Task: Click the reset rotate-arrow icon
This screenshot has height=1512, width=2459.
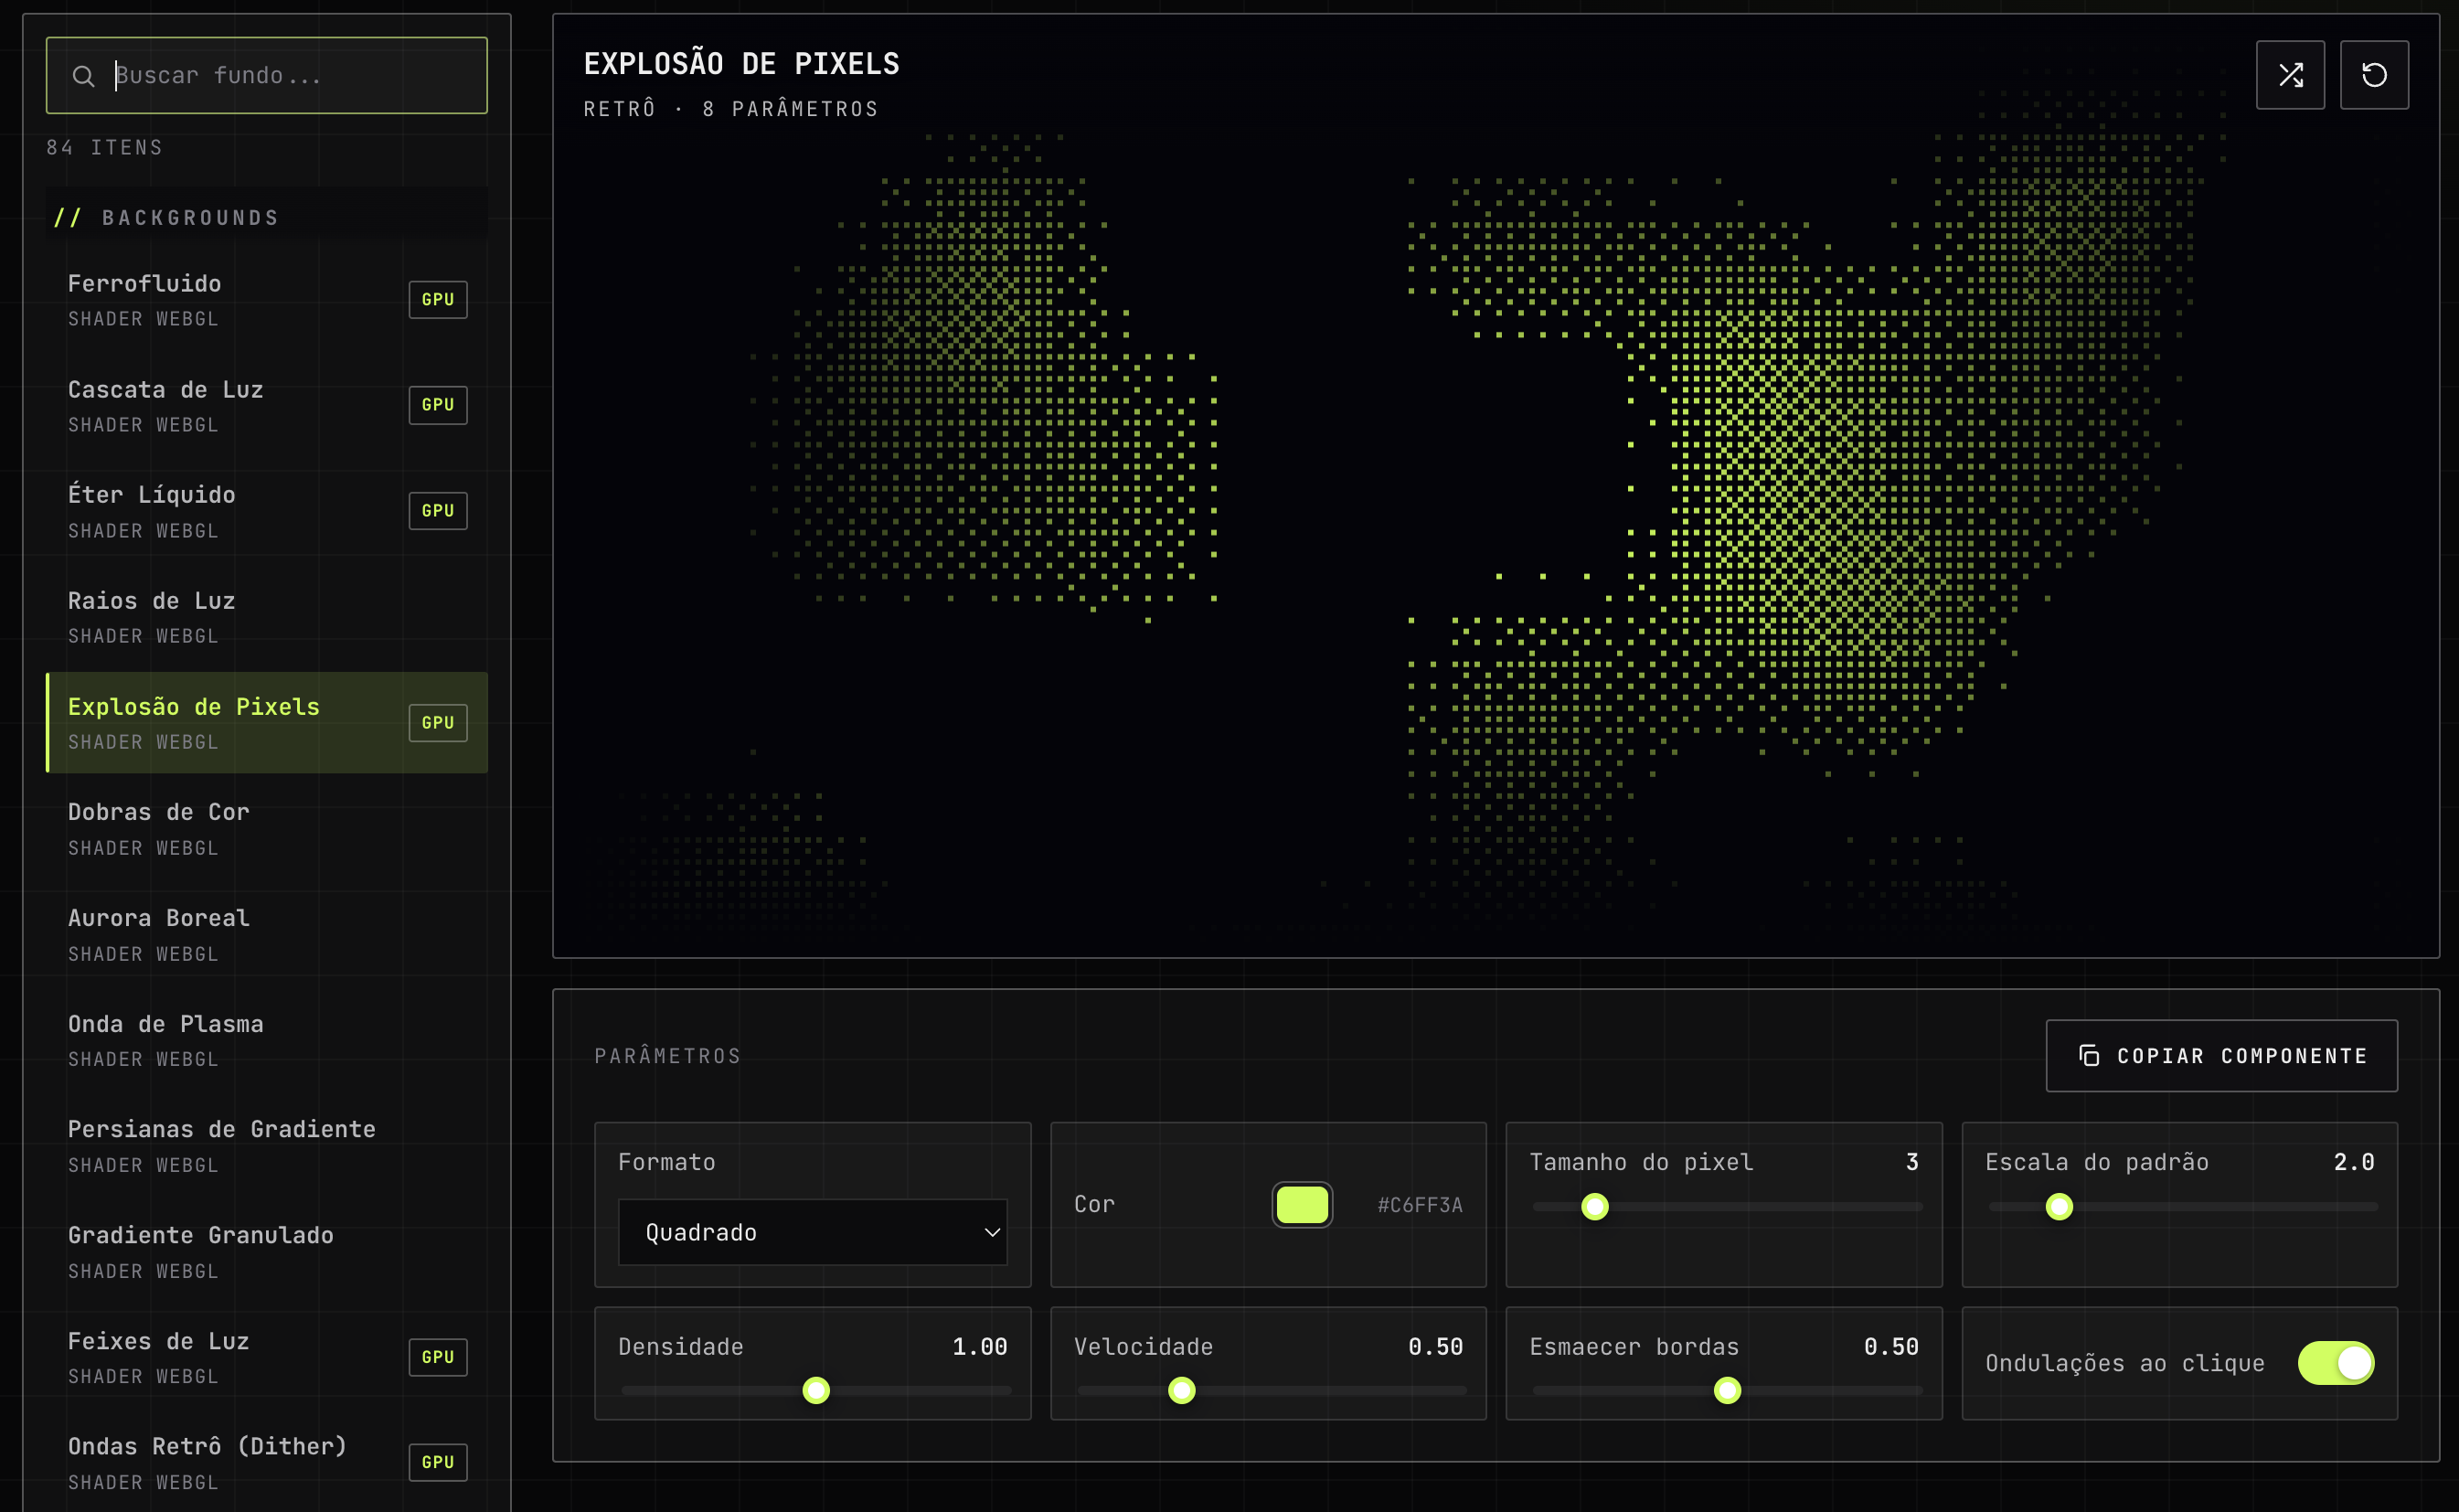Action: pos(2374,75)
